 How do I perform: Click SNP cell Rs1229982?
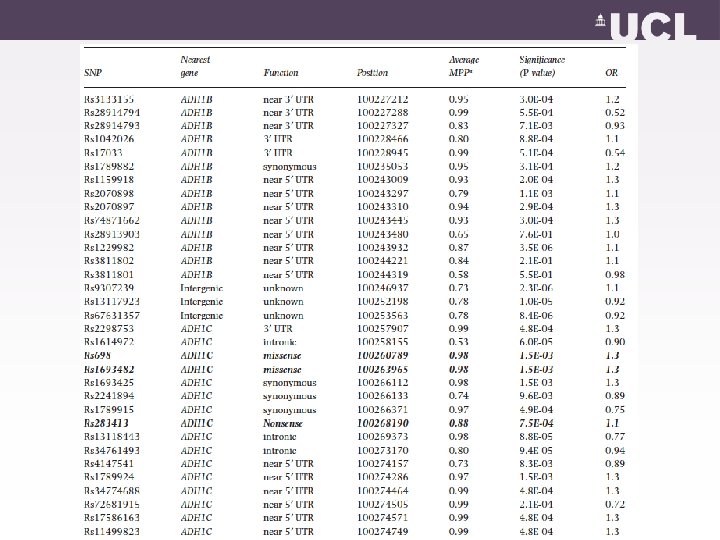coord(109,248)
